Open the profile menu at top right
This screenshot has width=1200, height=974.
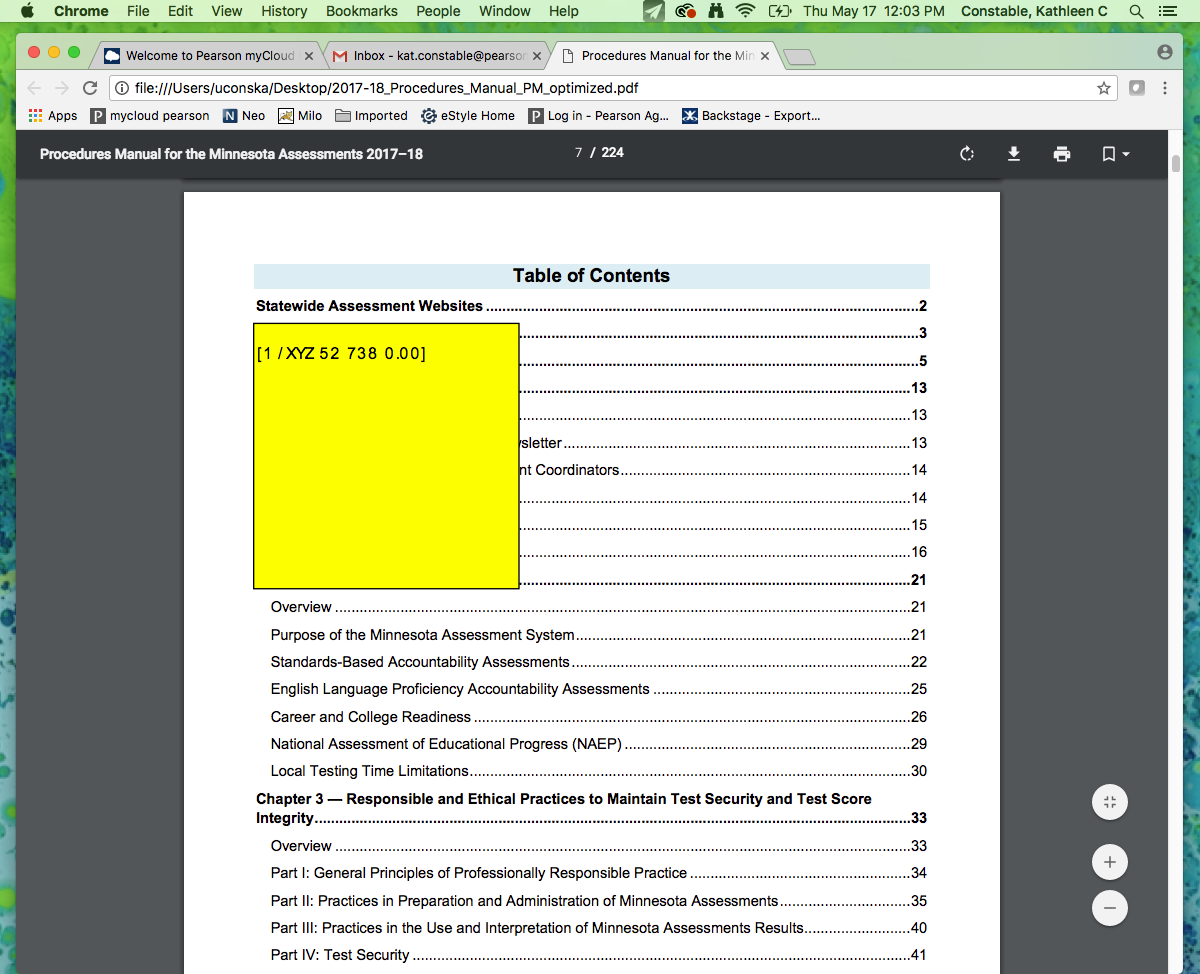(x=1163, y=54)
